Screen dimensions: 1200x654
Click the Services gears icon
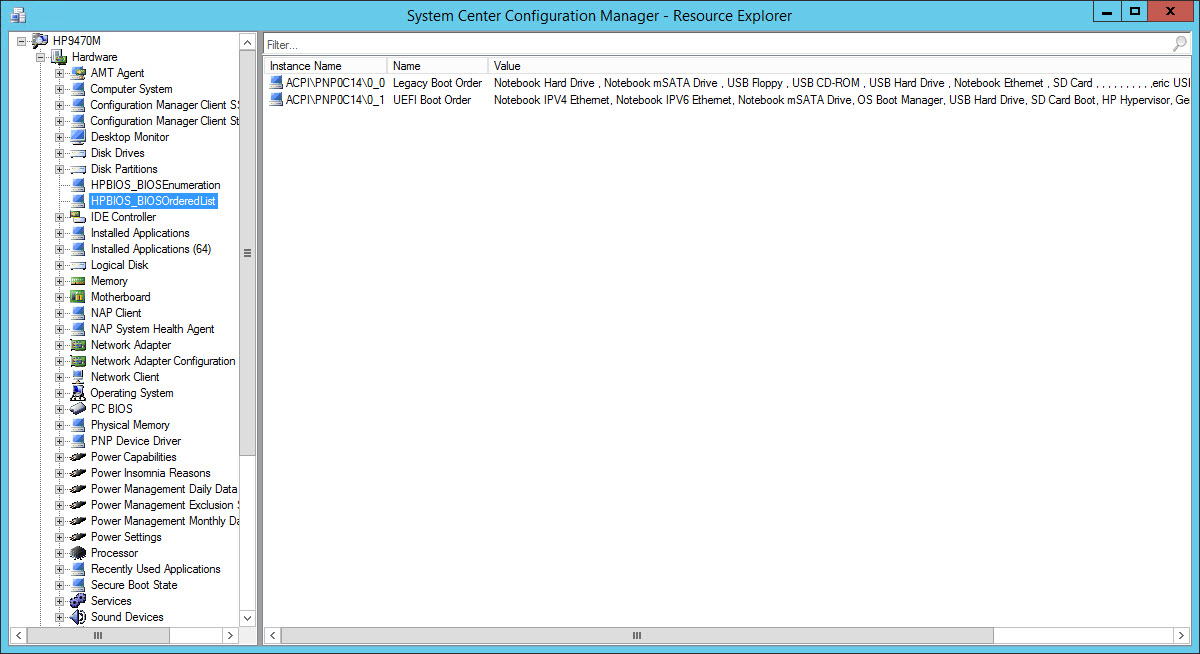click(x=78, y=601)
